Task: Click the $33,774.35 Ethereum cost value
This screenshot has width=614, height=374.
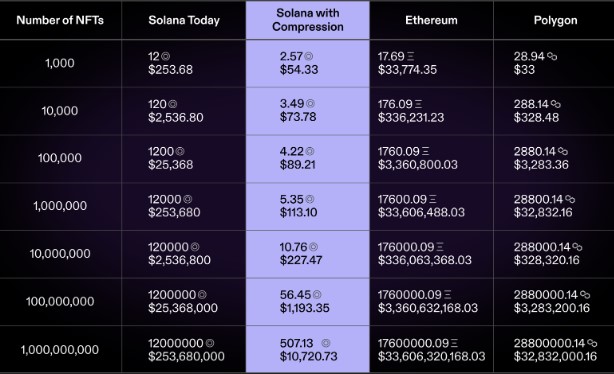Action: tap(407, 70)
